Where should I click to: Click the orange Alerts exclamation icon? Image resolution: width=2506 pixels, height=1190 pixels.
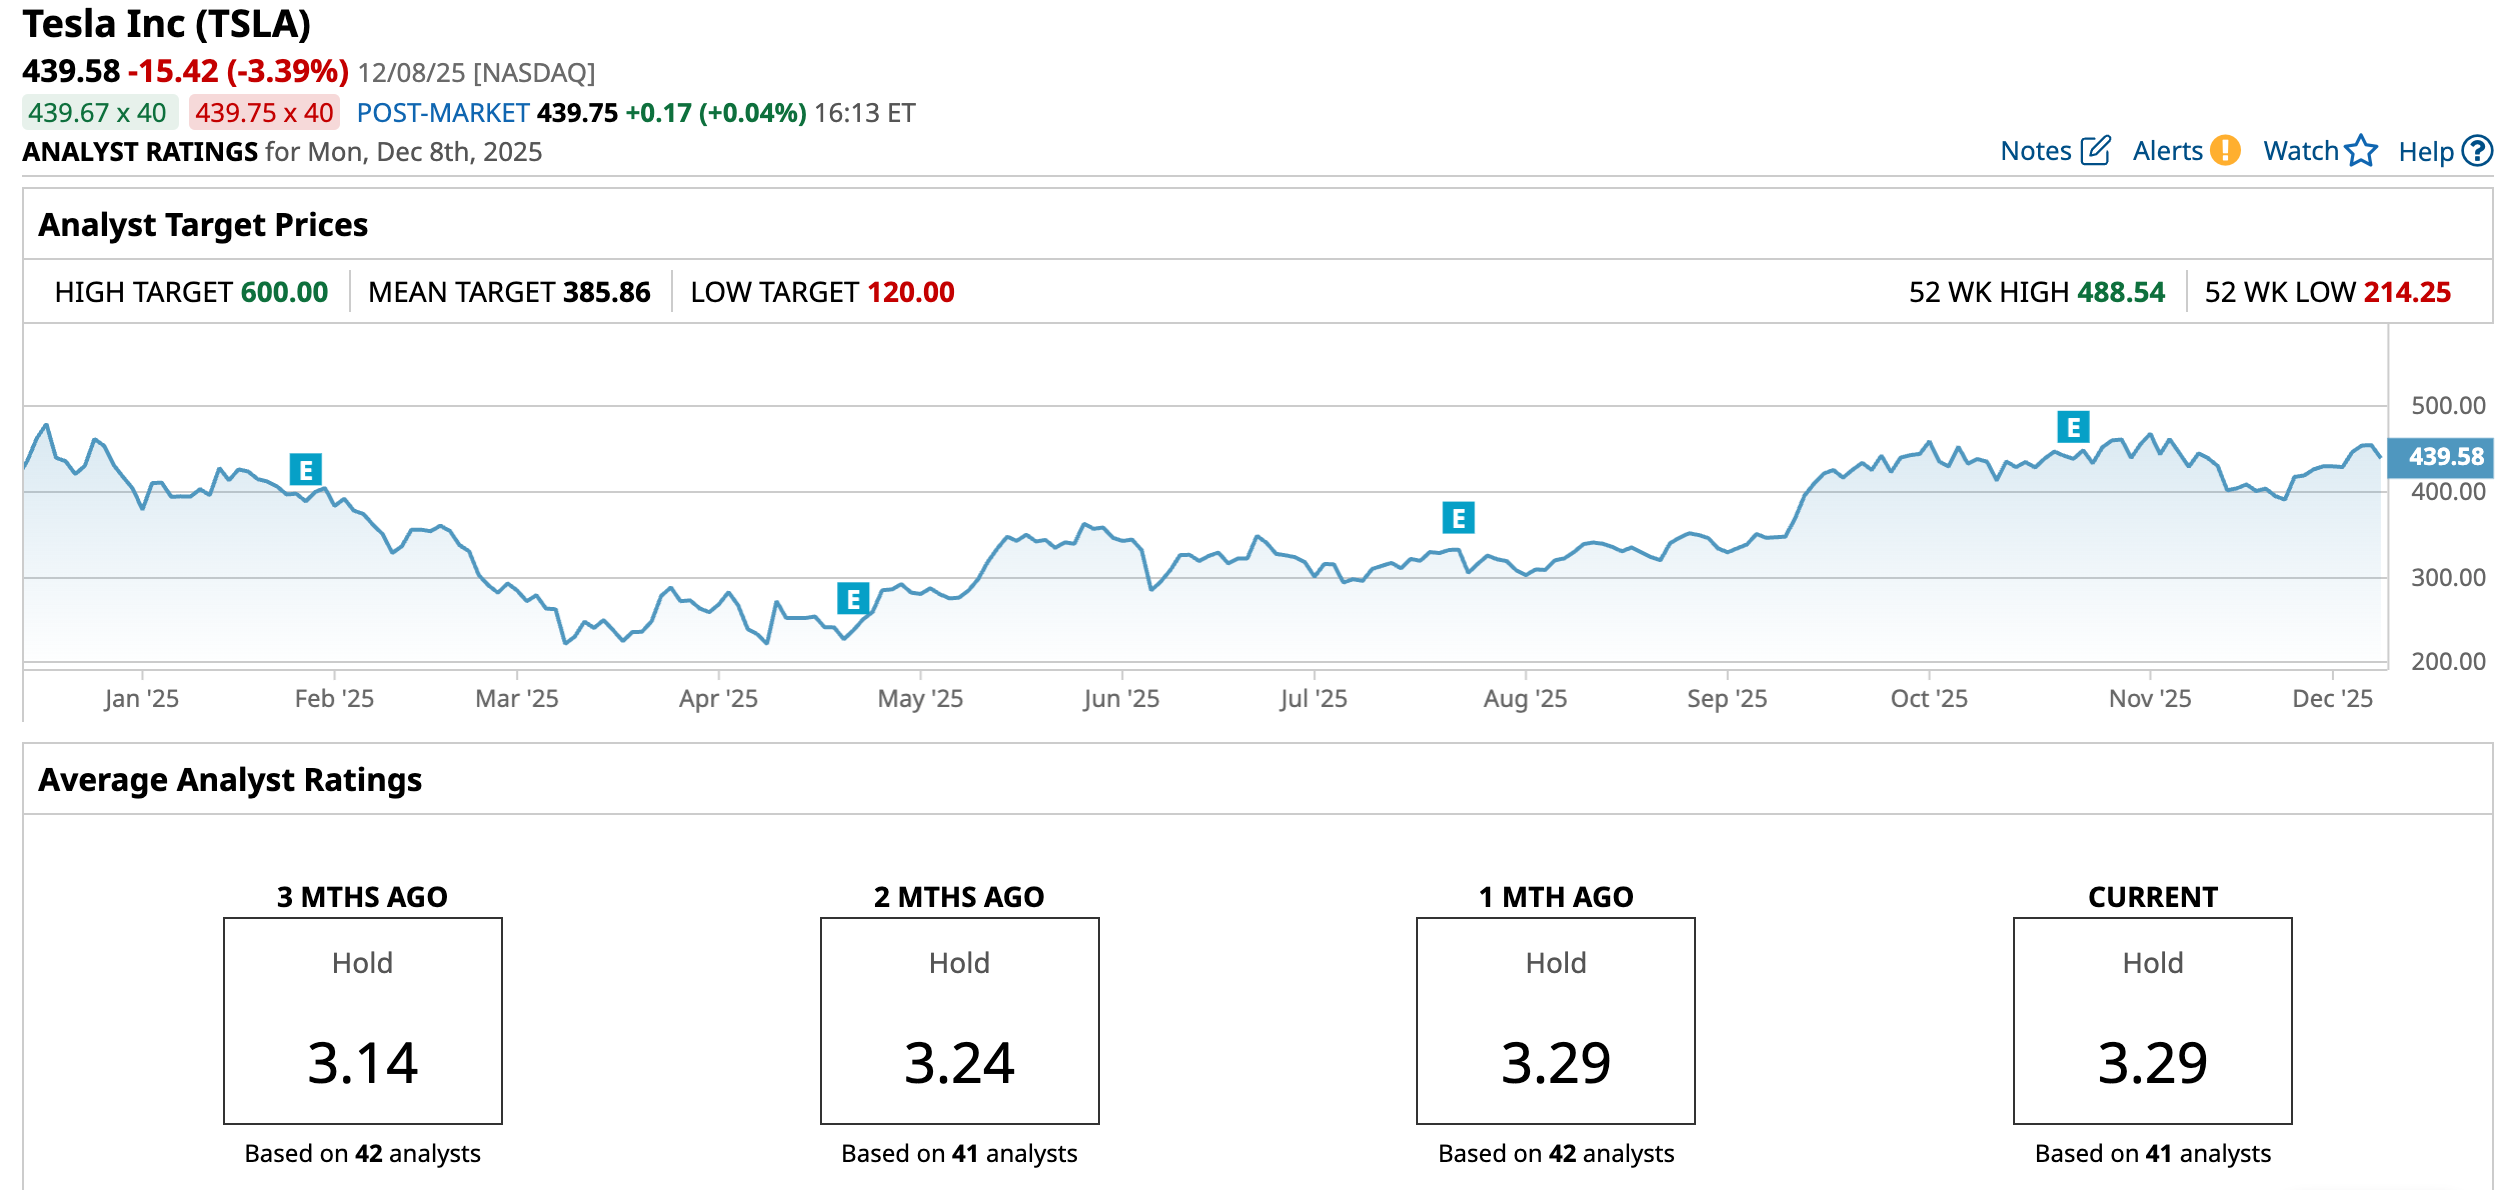[2225, 151]
